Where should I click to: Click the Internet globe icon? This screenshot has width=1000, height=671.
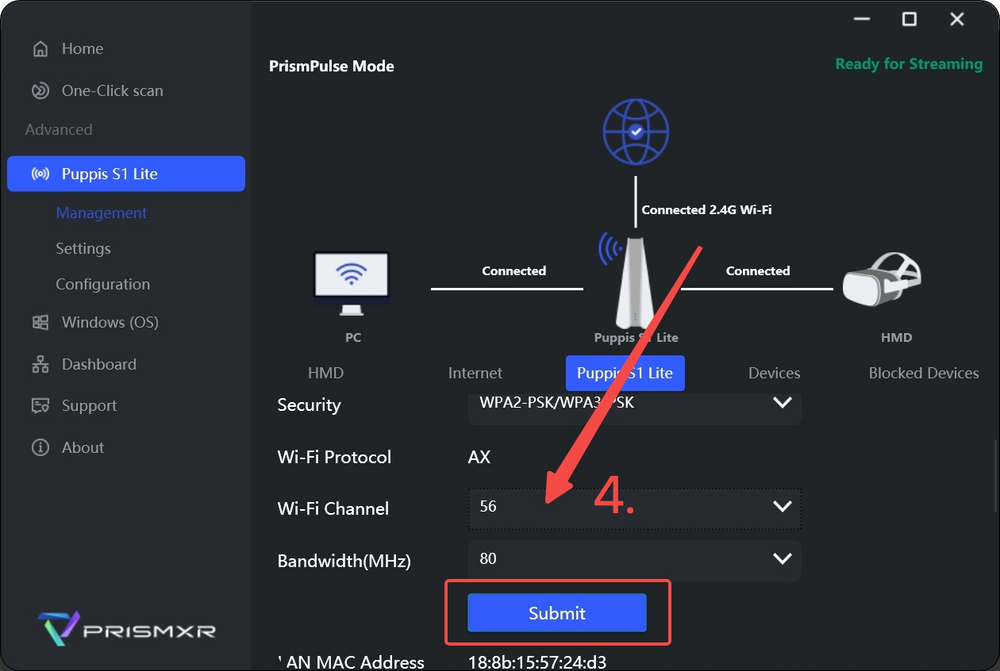635,132
